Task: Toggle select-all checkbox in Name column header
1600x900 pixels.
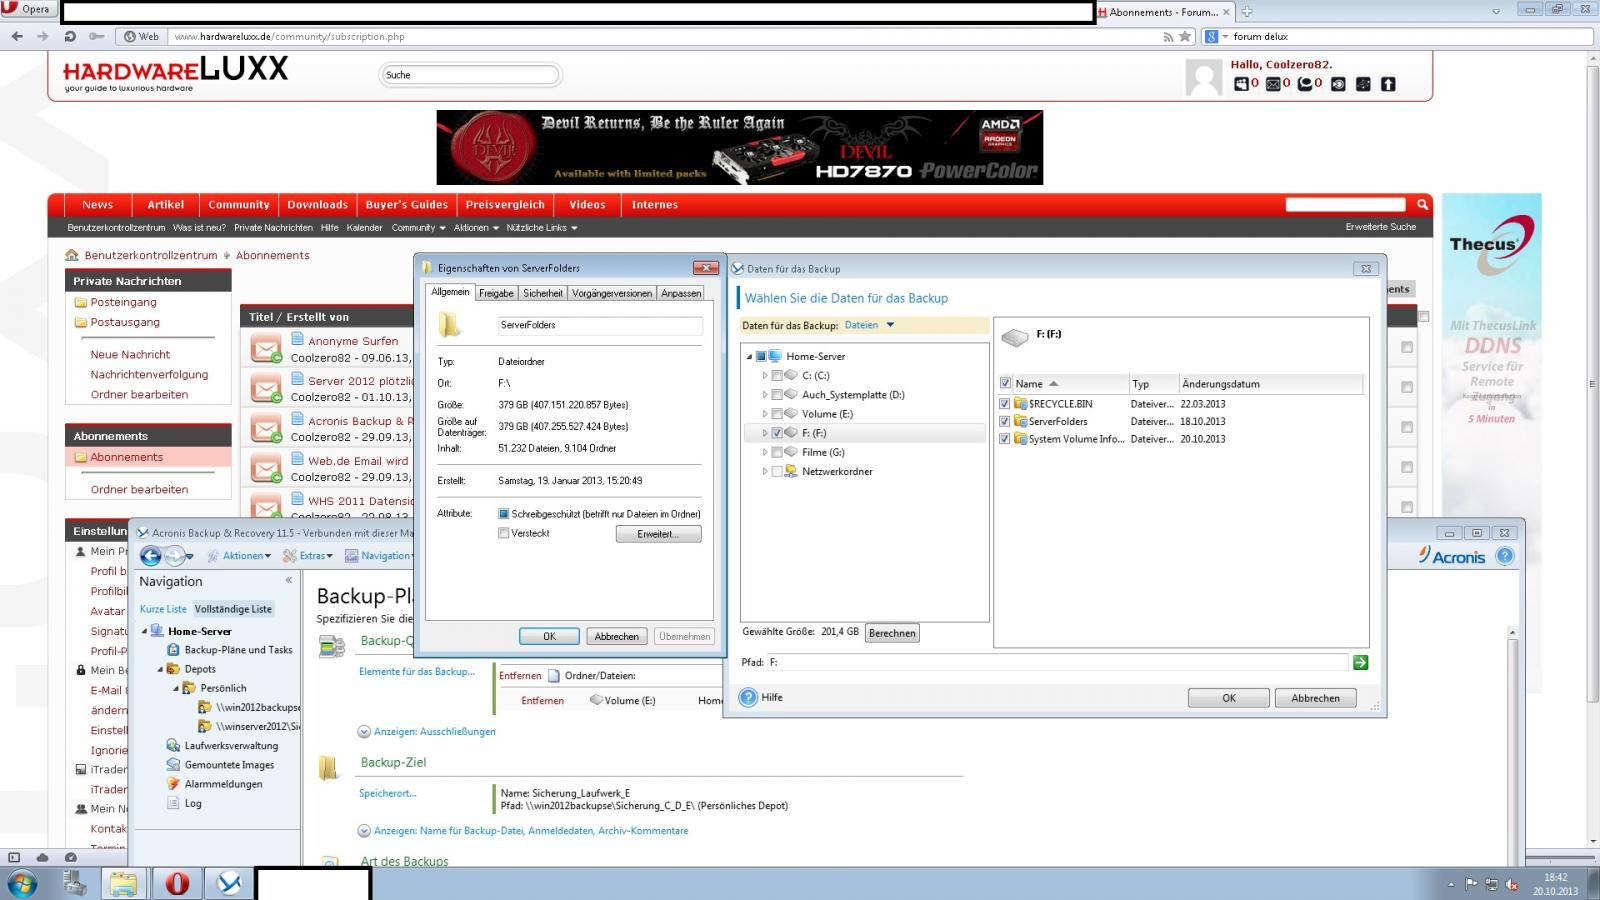Action: pyautogui.click(x=1005, y=383)
